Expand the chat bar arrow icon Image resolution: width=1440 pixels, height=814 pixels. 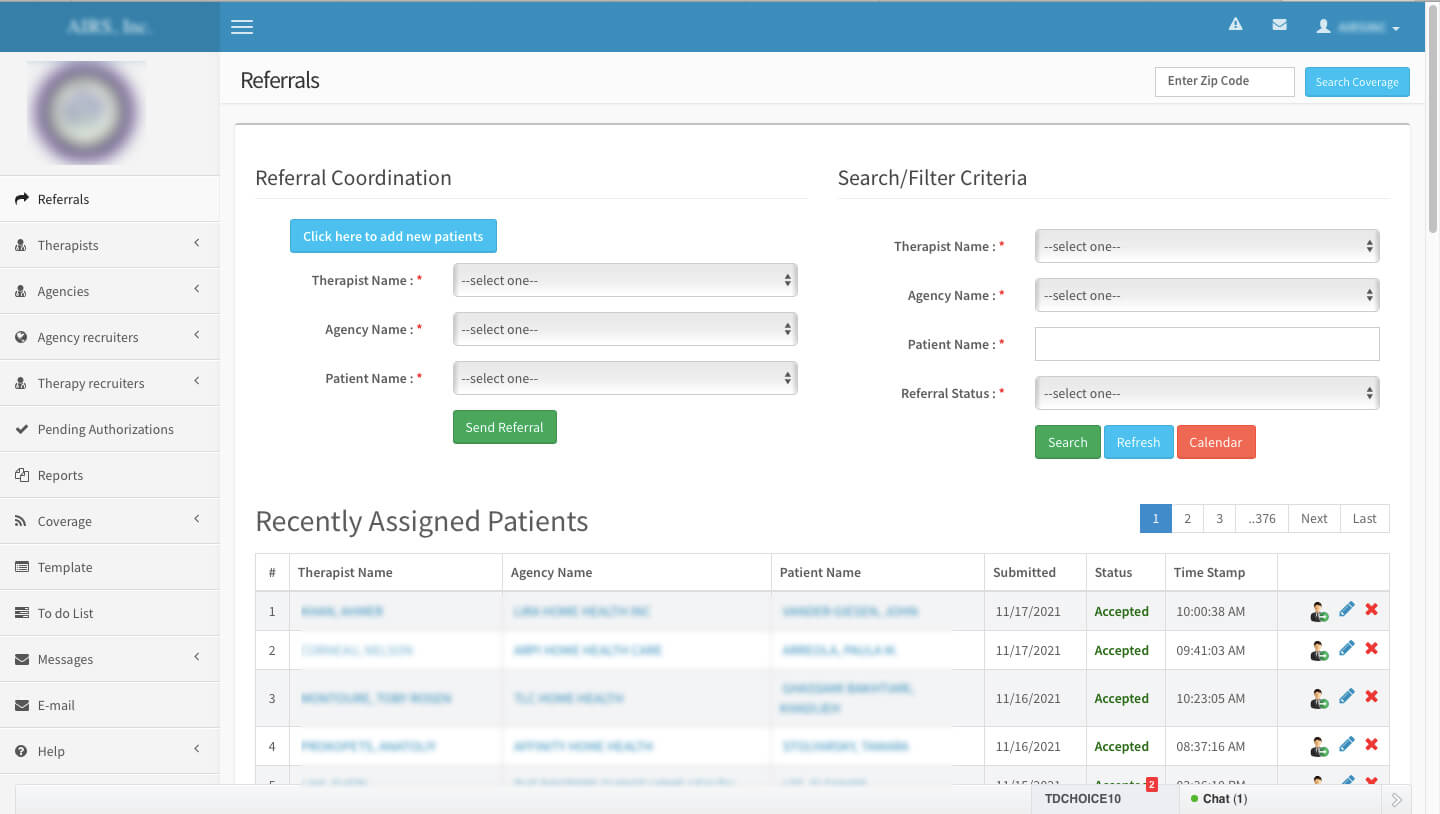point(1397,799)
